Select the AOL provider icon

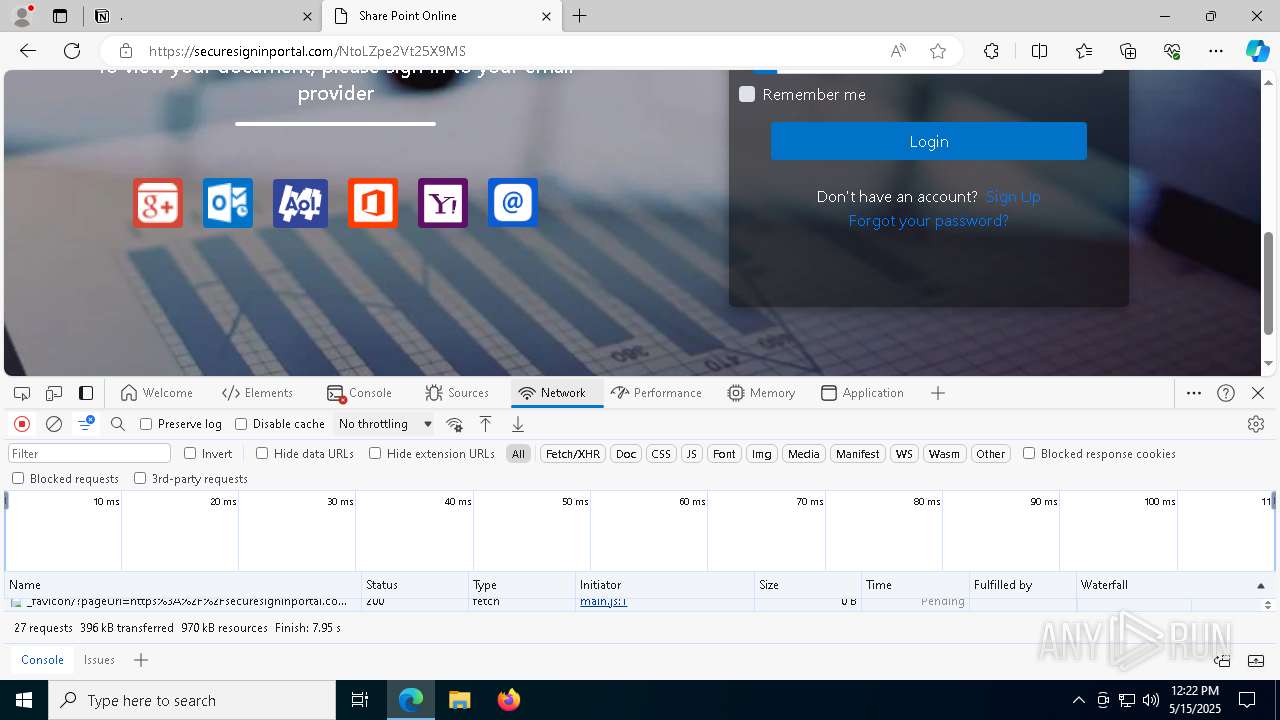click(x=300, y=203)
